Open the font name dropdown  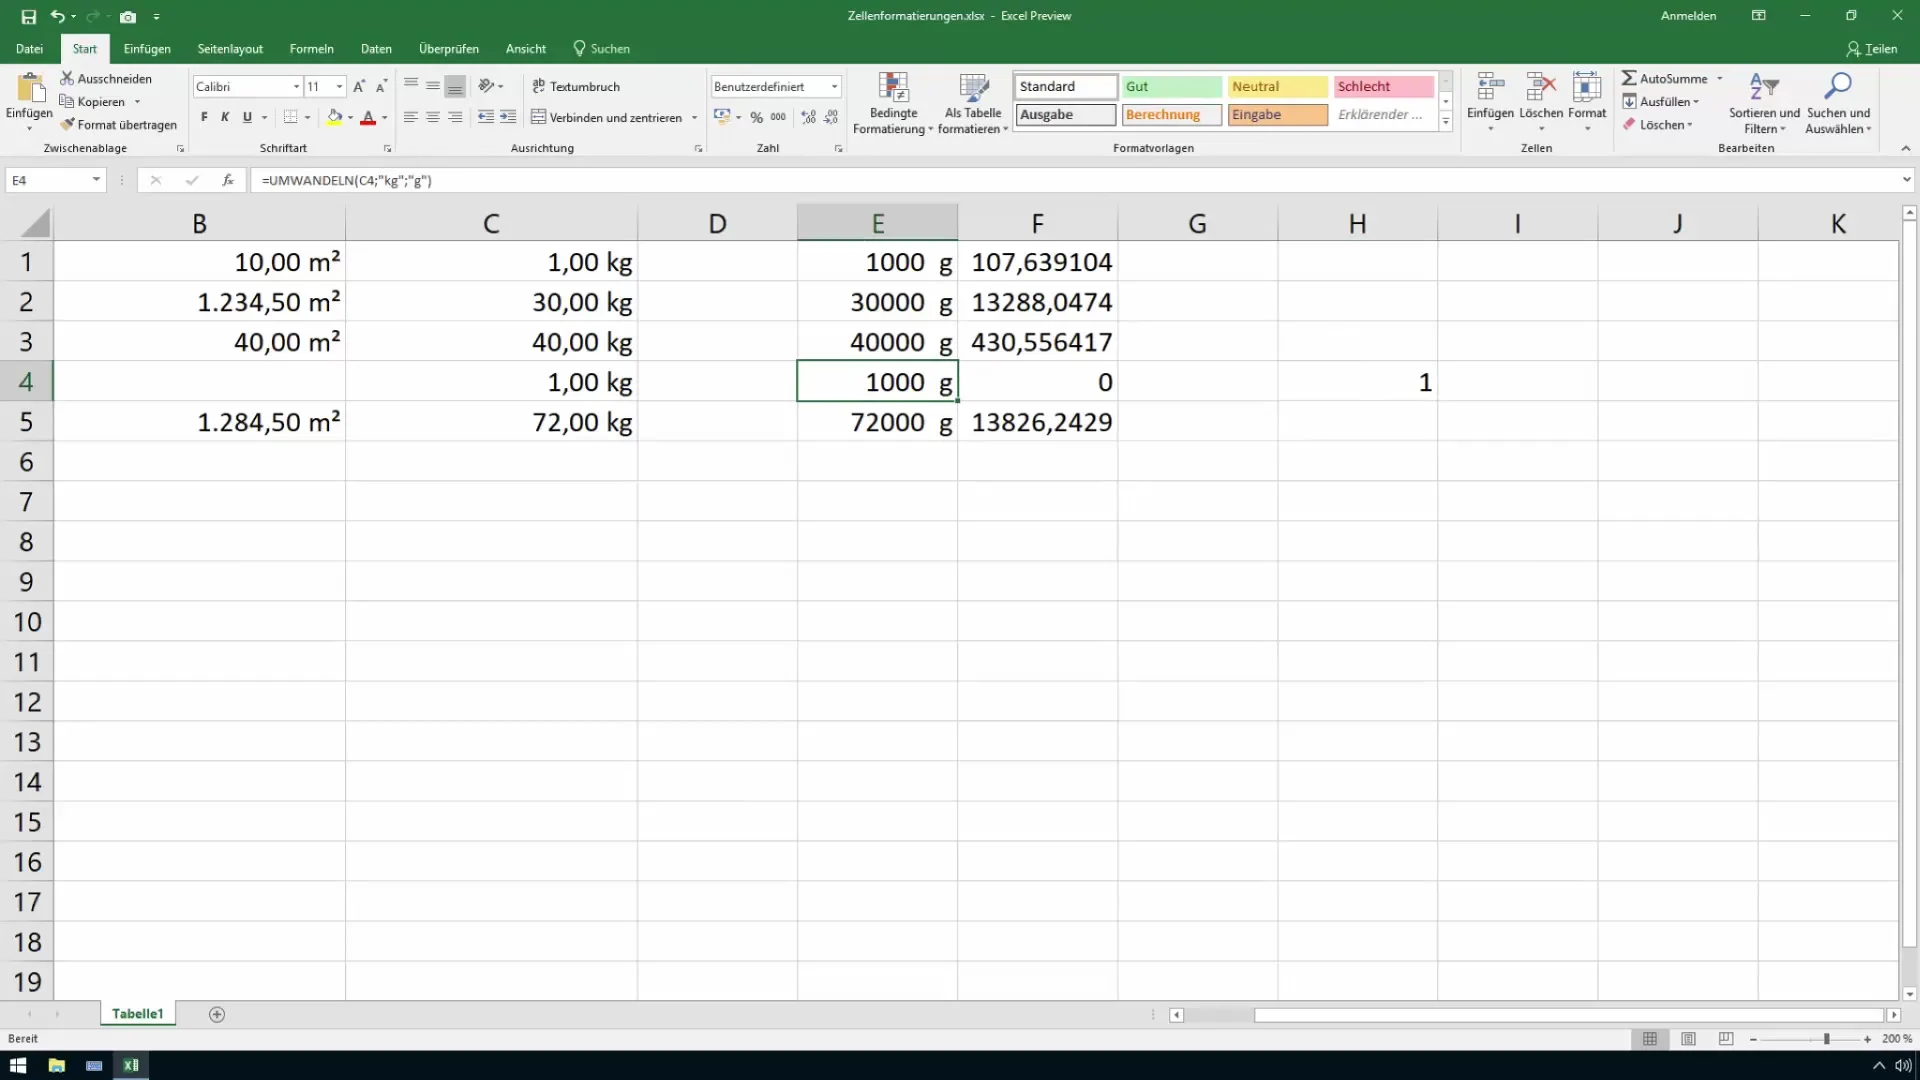point(296,87)
